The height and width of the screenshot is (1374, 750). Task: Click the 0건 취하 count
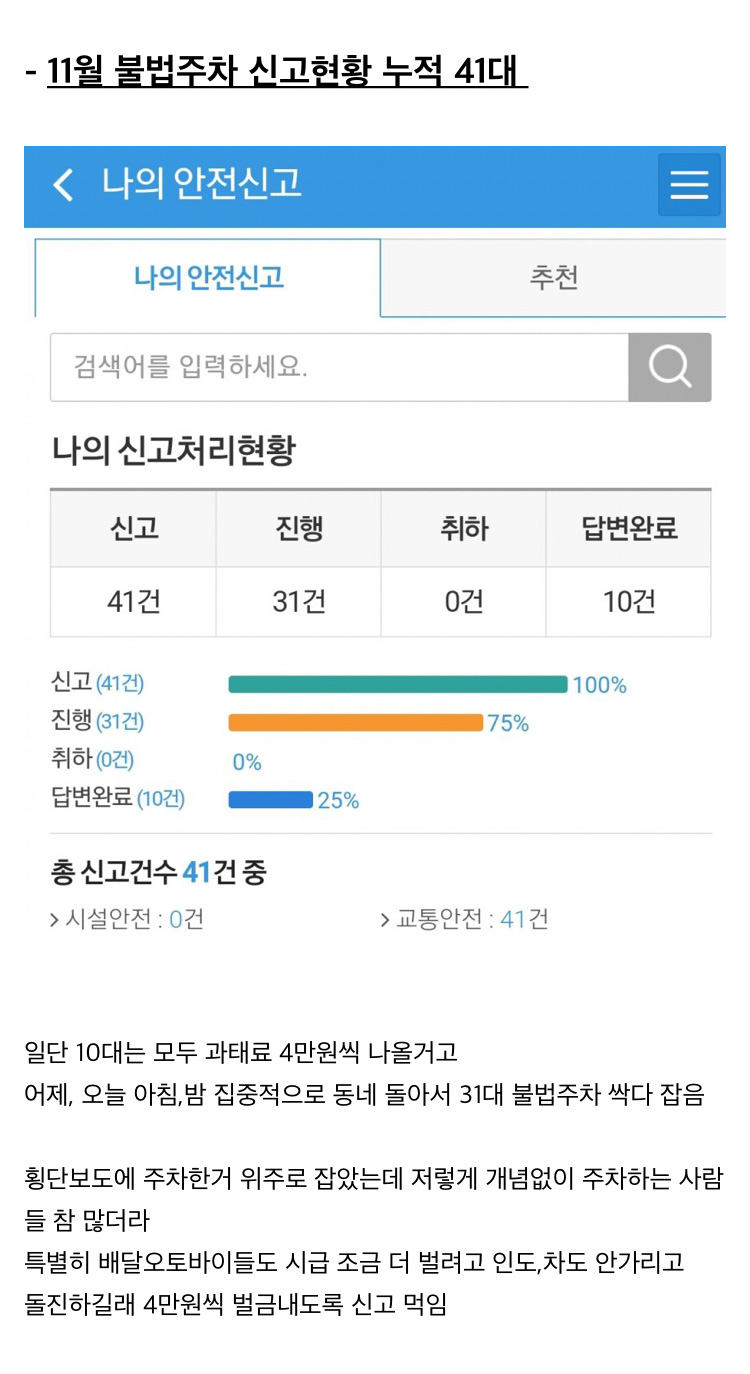point(462,601)
